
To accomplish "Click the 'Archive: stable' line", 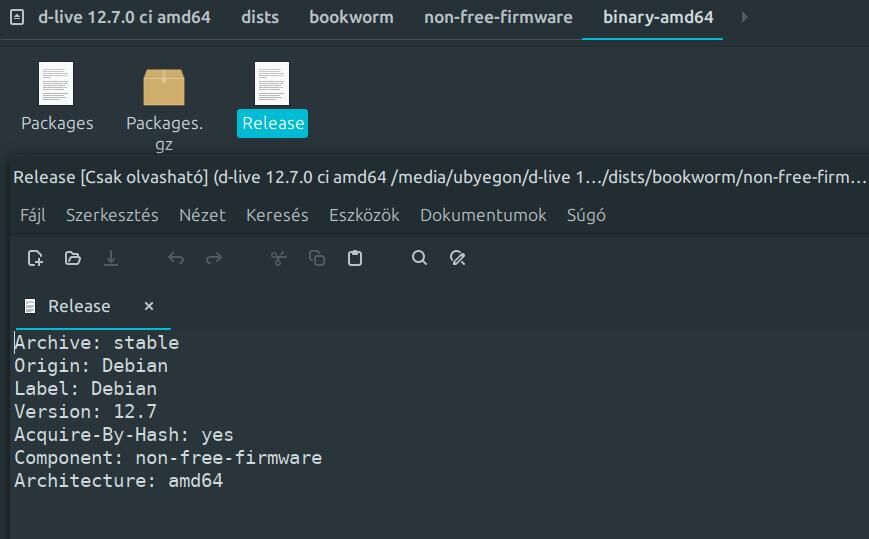I will click(96, 343).
